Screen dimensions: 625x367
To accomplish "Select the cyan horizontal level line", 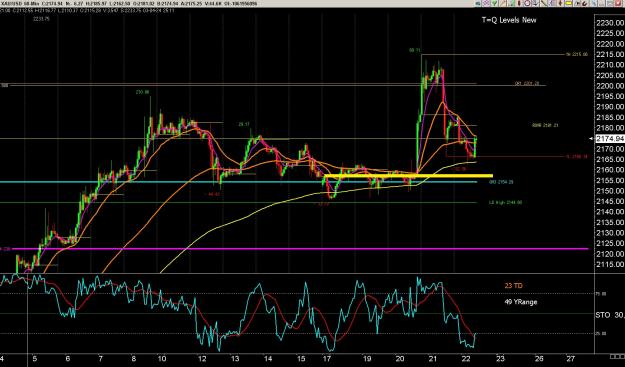I will pyautogui.click(x=238, y=182).
